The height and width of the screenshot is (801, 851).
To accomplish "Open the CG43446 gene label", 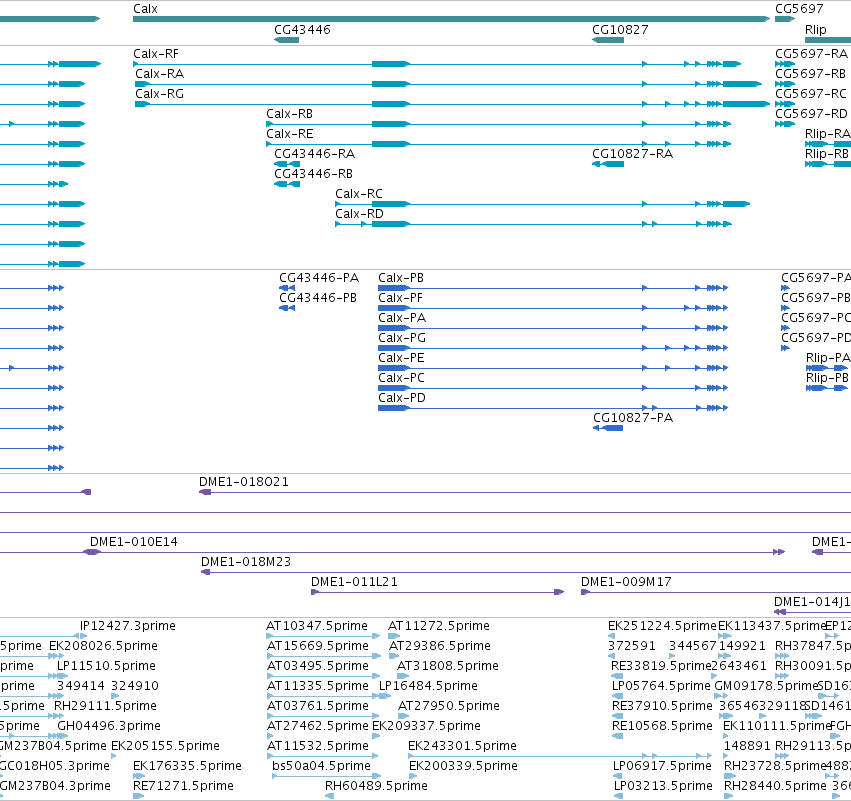I will (302, 29).
